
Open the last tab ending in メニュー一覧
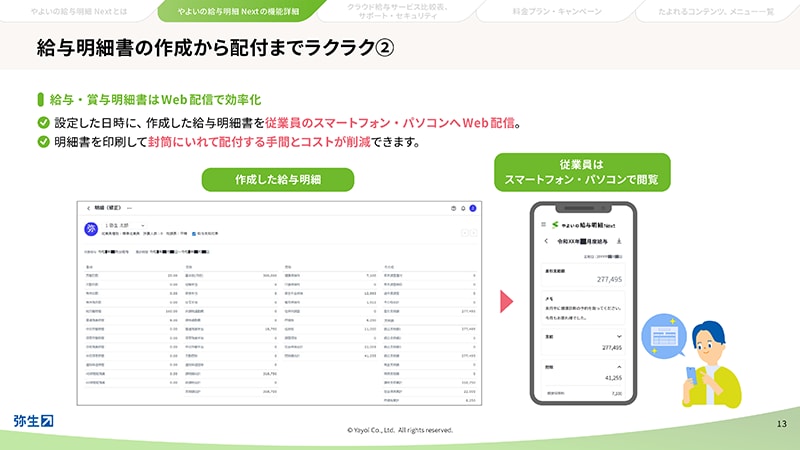point(715,11)
